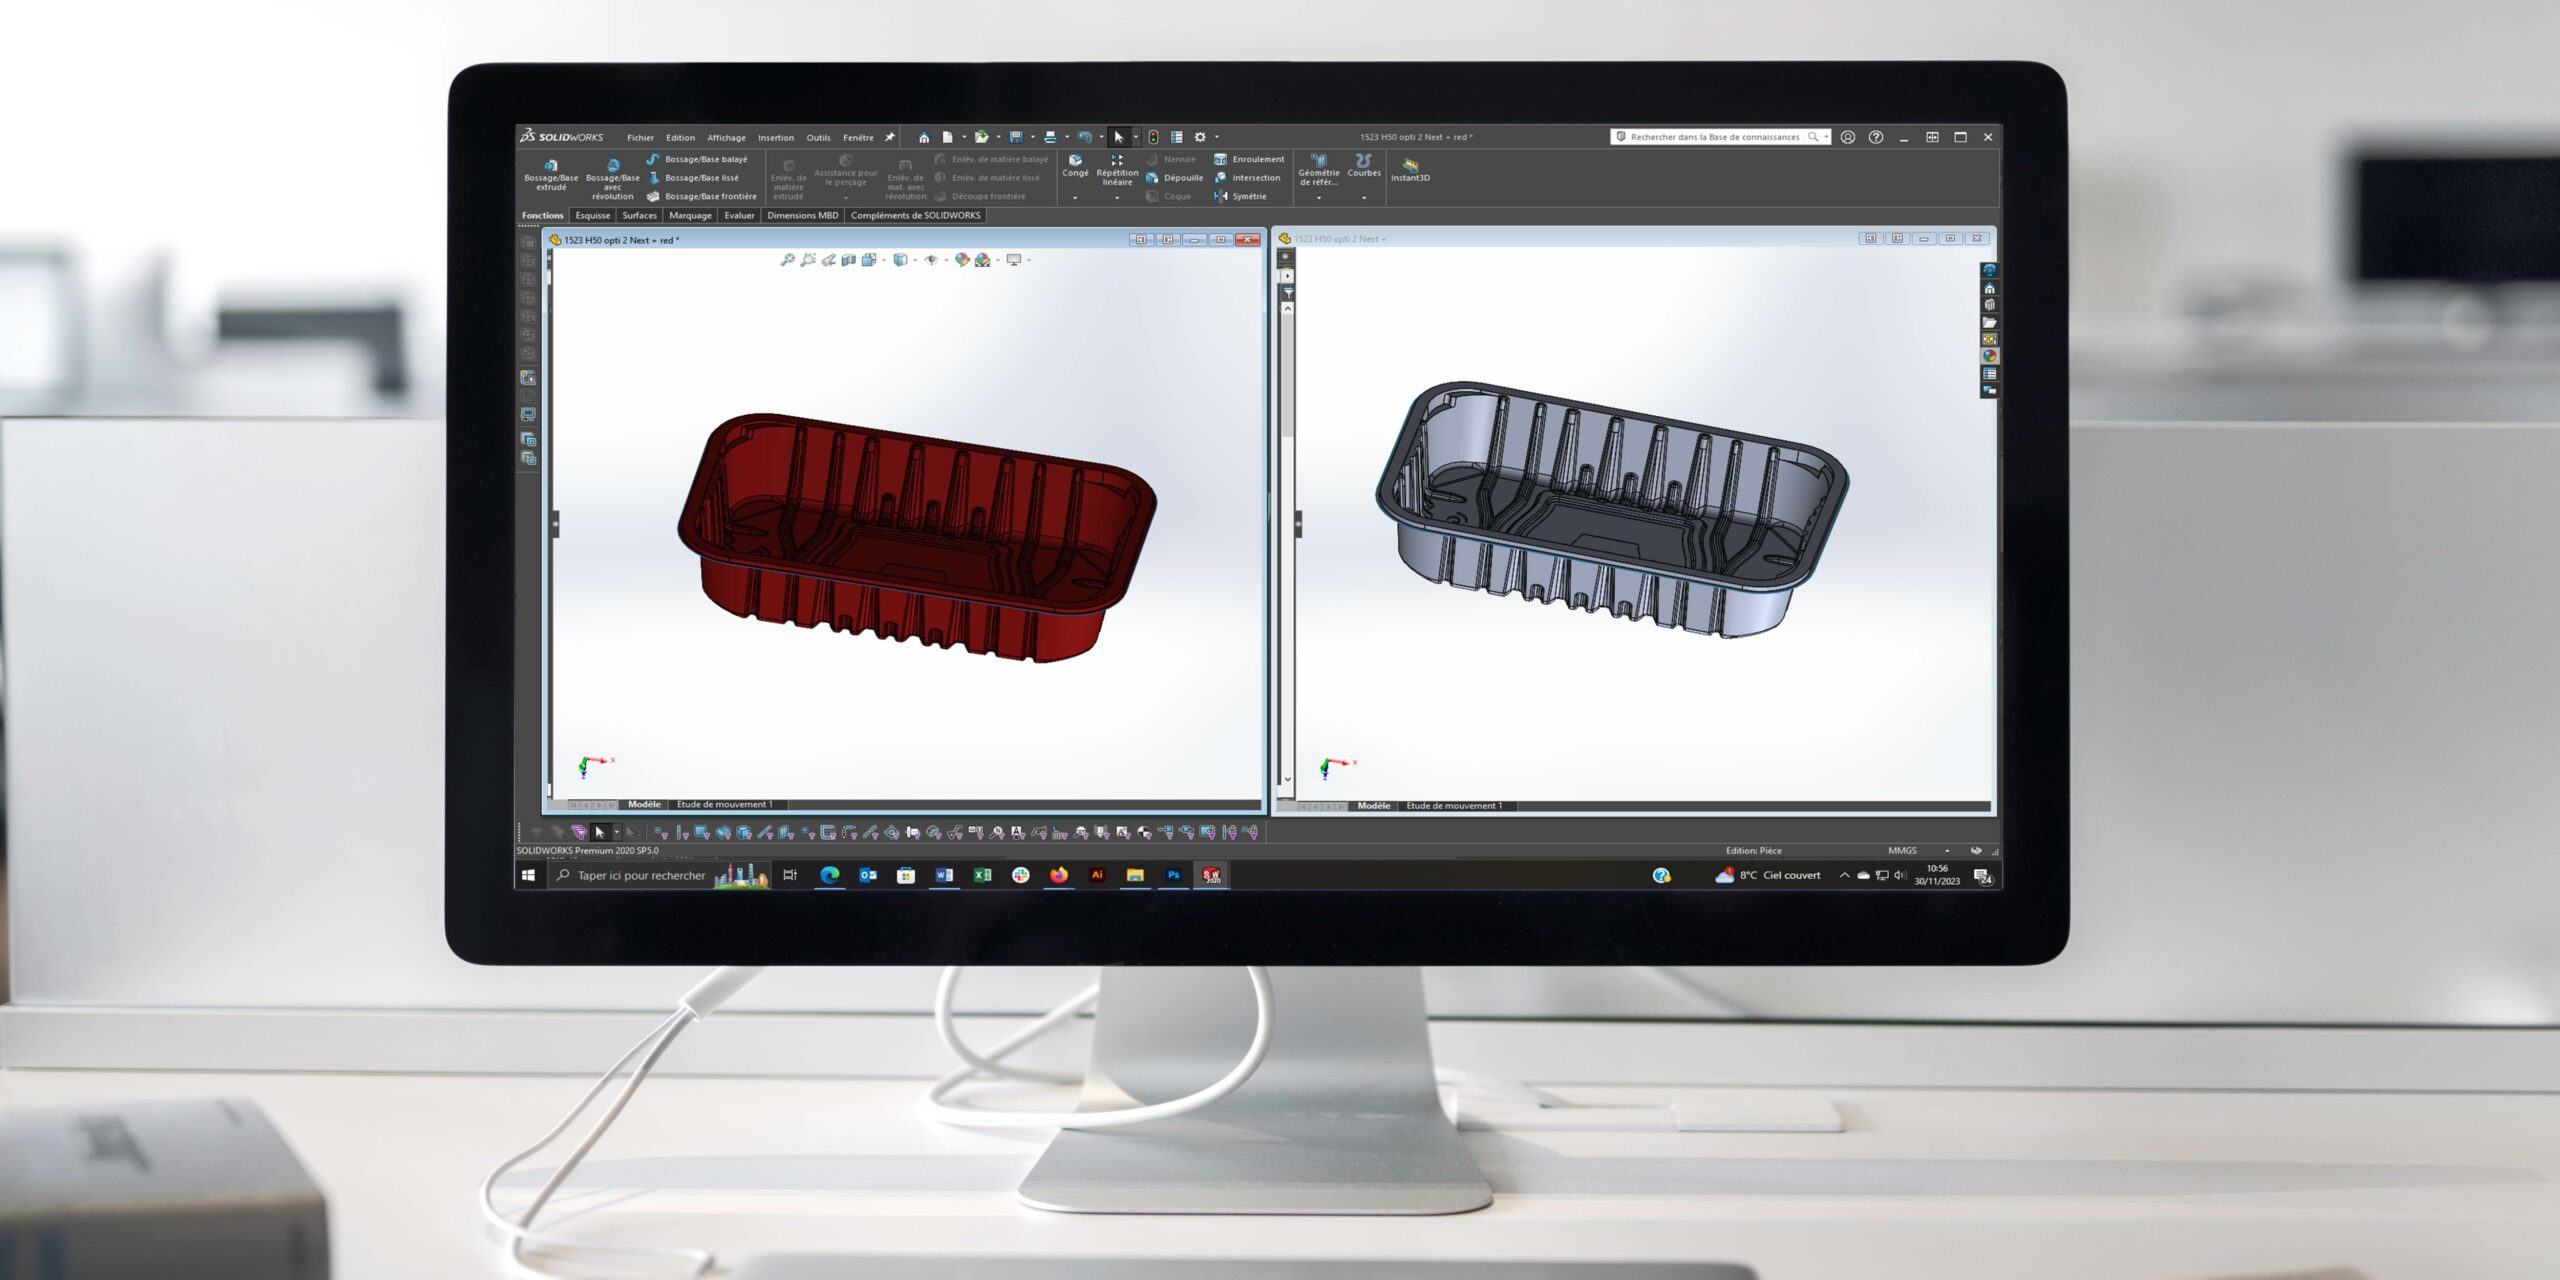This screenshot has width=2560, height=1280.
Task: Click the Select arrow tool in top toolbar
Action: [x=1119, y=137]
